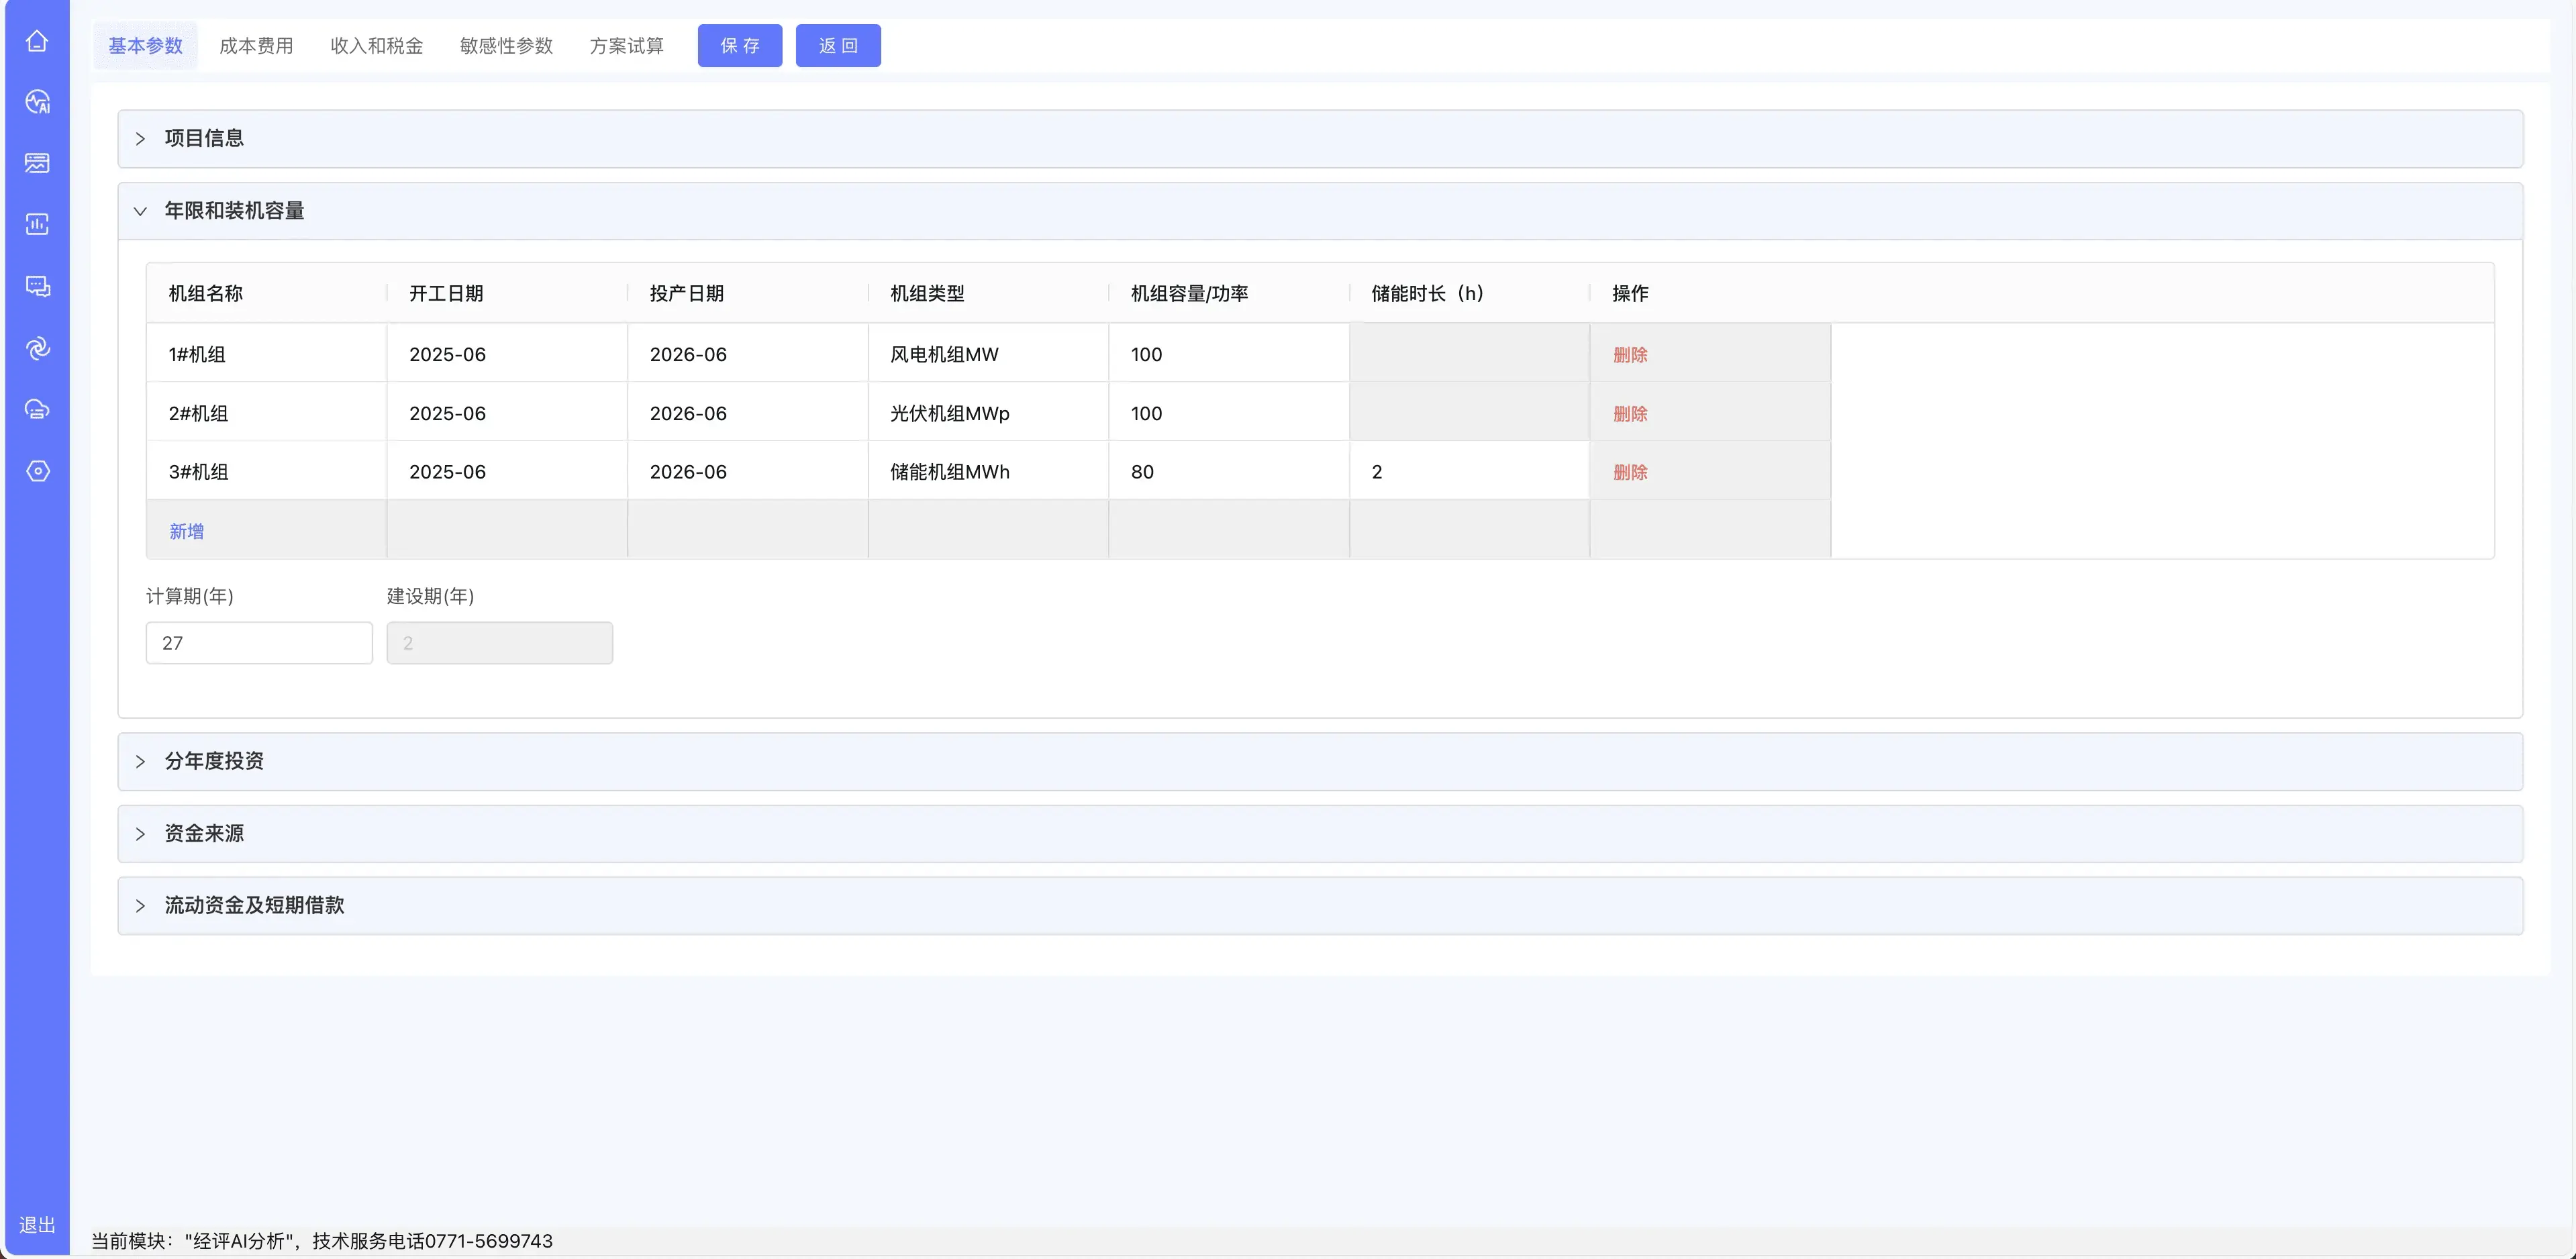The image size is (2576, 1259).
Task: Expand the 分年度投资 panel
Action: 214,761
